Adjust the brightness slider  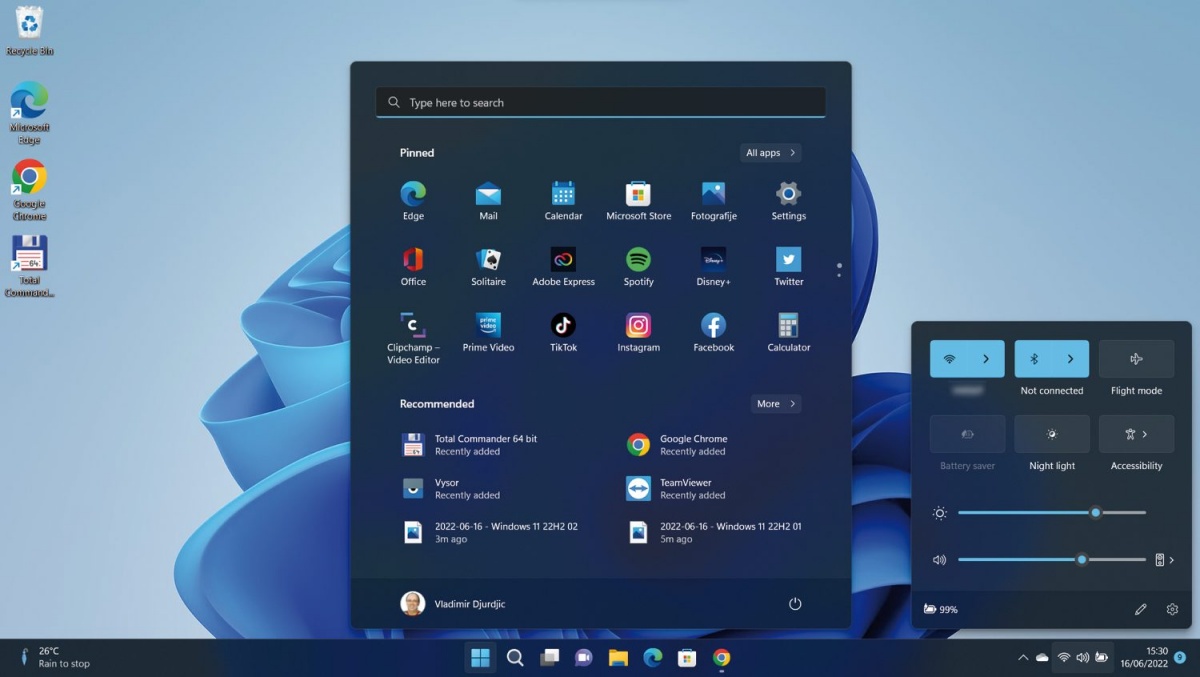point(1052,513)
